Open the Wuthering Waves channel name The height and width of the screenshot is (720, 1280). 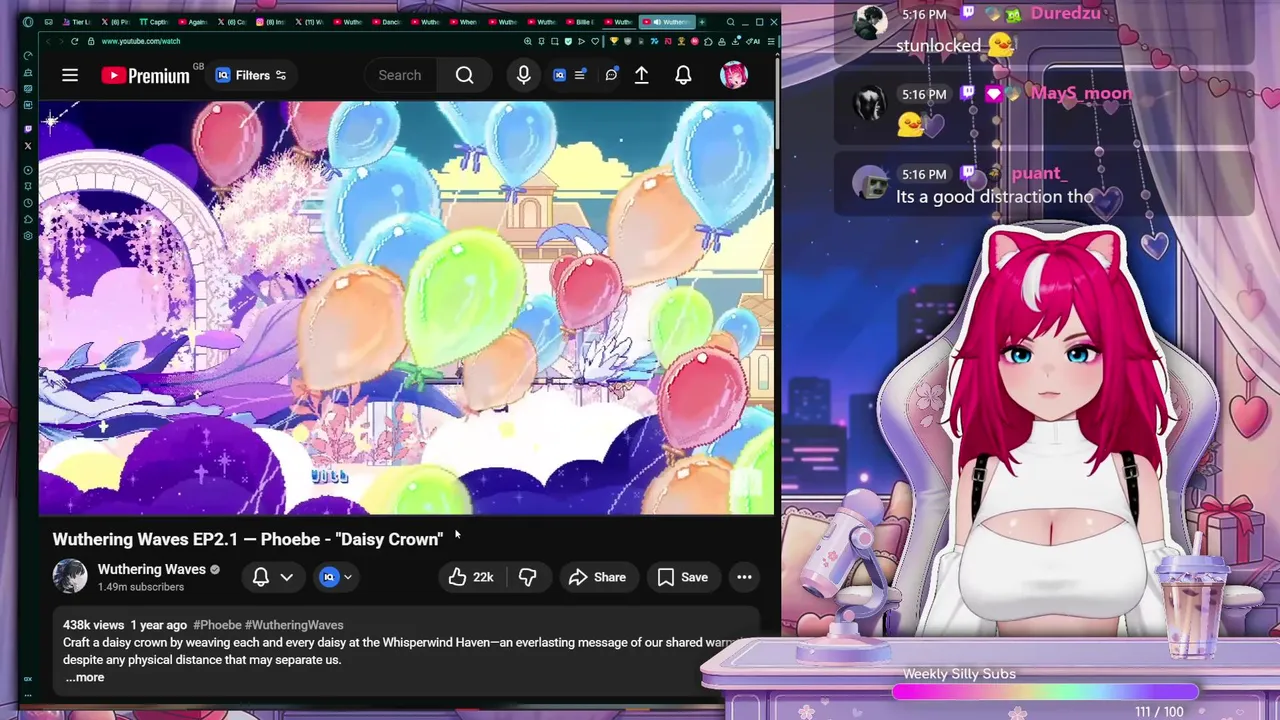pyautogui.click(x=151, y=569)
